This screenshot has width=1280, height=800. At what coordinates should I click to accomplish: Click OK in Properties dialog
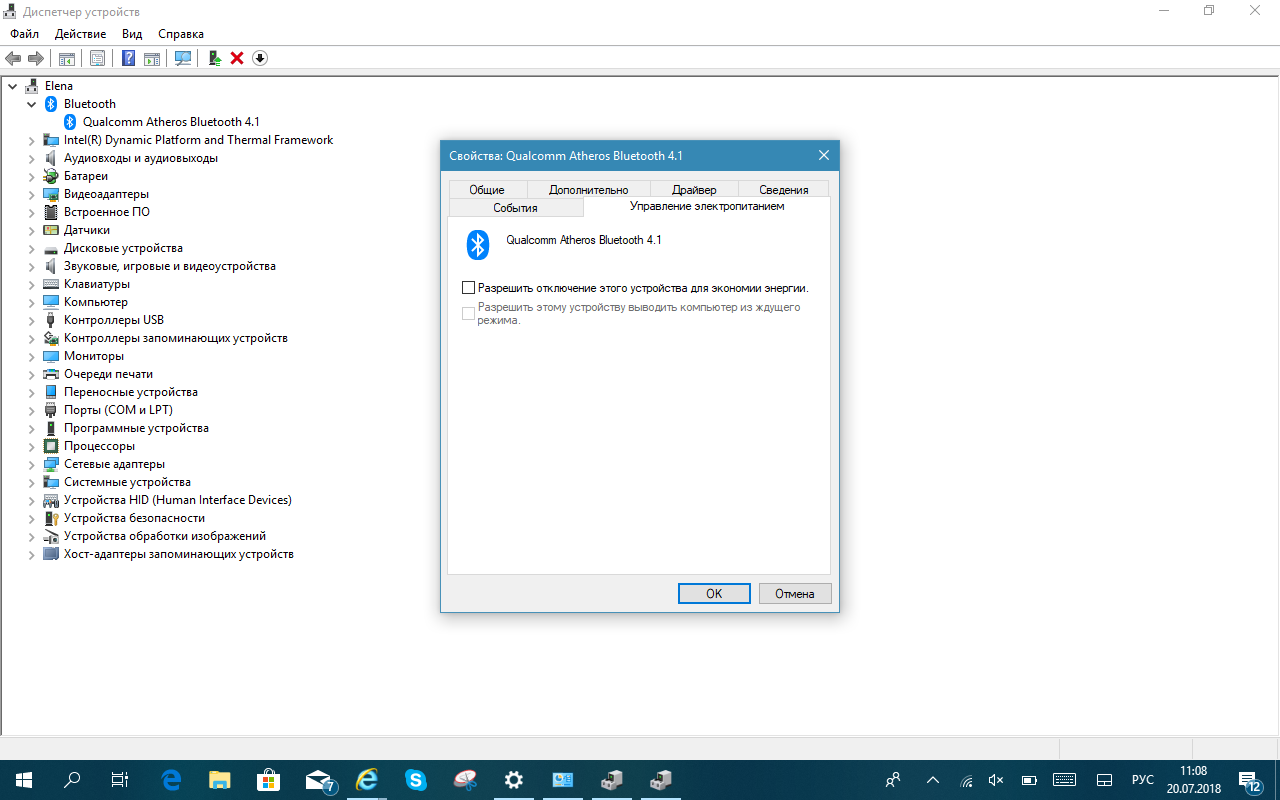pyautogui.click(x=714, y=593)
